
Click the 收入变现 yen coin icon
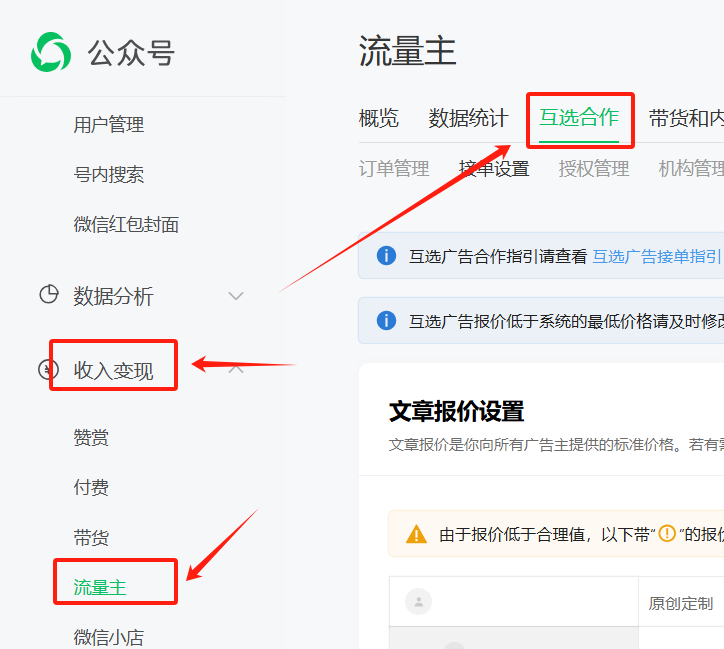click(48, 369)
